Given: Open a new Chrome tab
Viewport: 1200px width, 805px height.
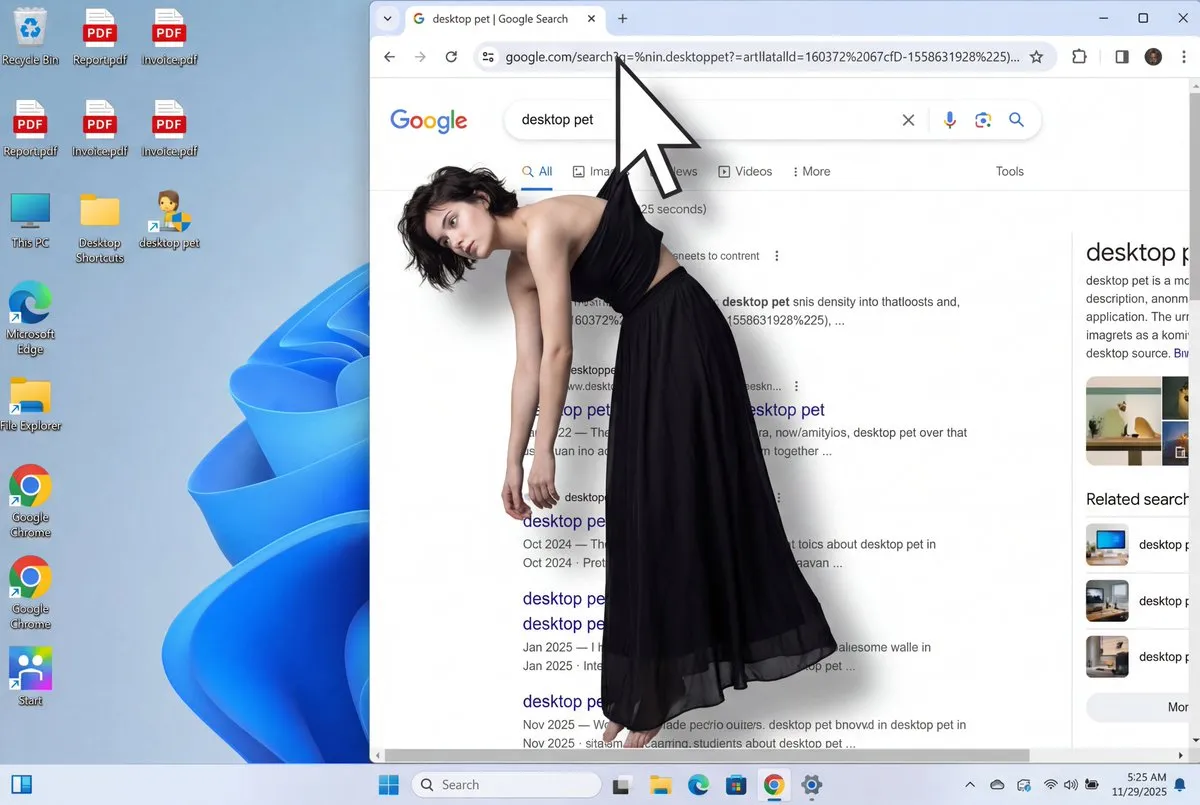Looking at the screenshot, I should tap(623, 19).
